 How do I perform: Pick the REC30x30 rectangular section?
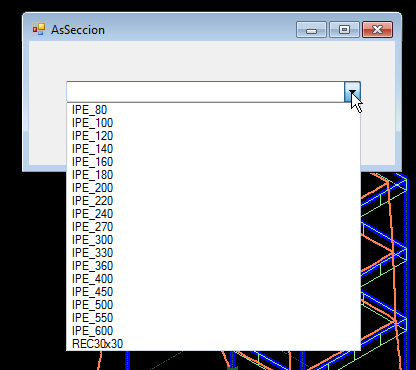point(213,344)
